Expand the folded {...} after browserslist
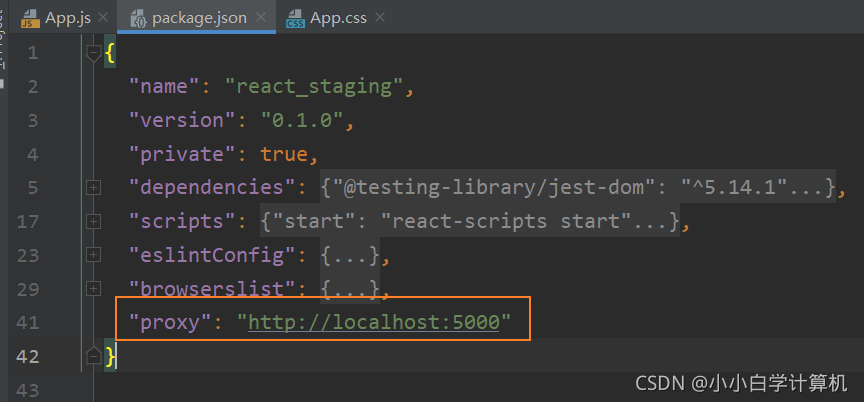 (350, 289)
